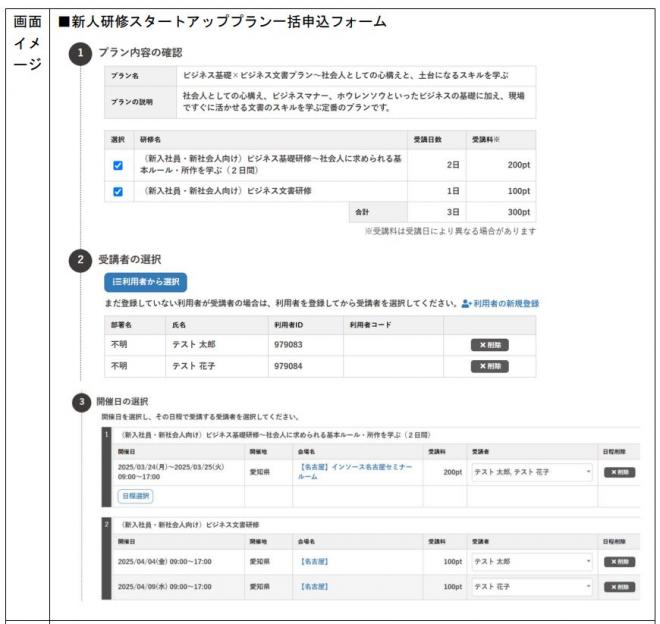Click the 利用者コード column header

point(393,325)
